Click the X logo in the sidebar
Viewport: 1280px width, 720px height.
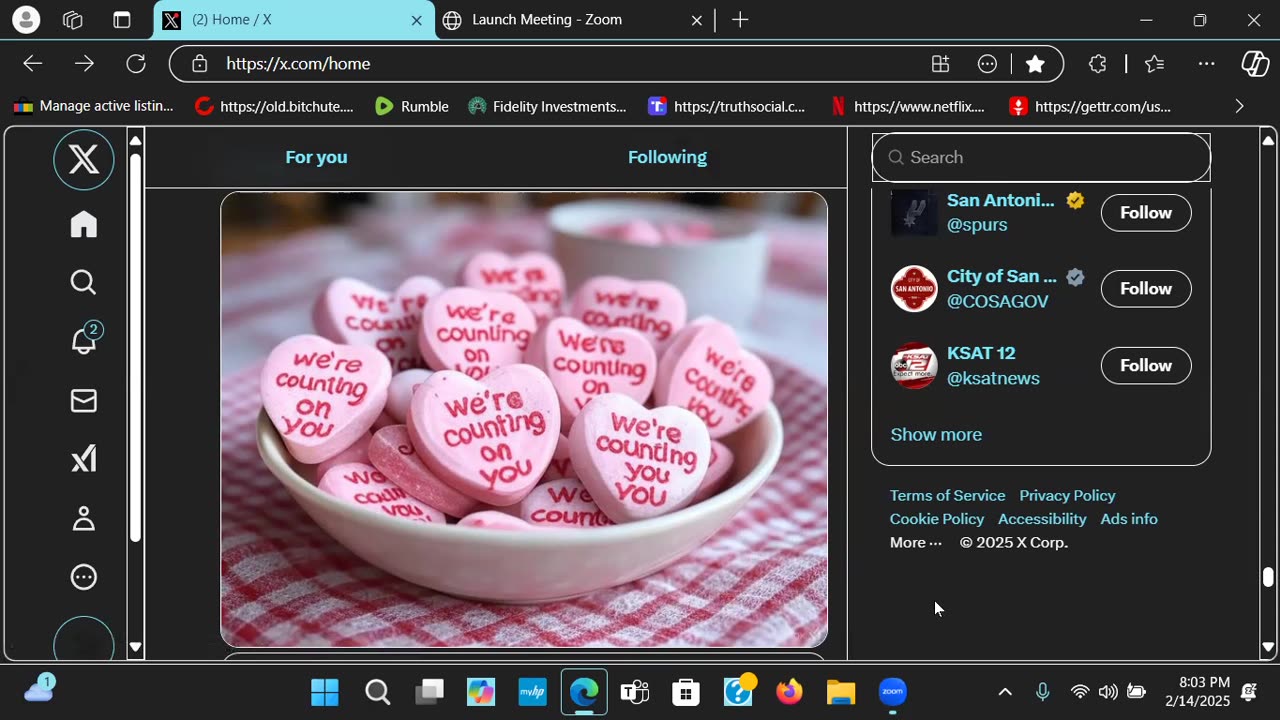(x=84, y=160)
